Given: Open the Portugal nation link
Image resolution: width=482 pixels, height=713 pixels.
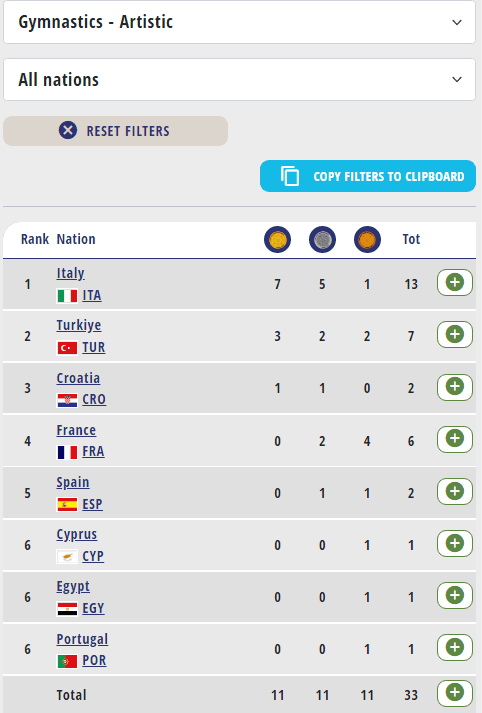Looking at the screenshot, I should coord(82,639).
